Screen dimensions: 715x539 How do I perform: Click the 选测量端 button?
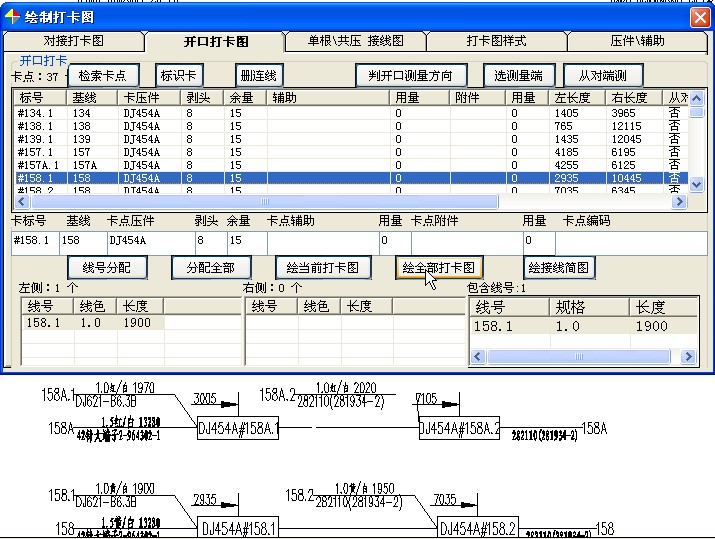click(x=518, y=76)
